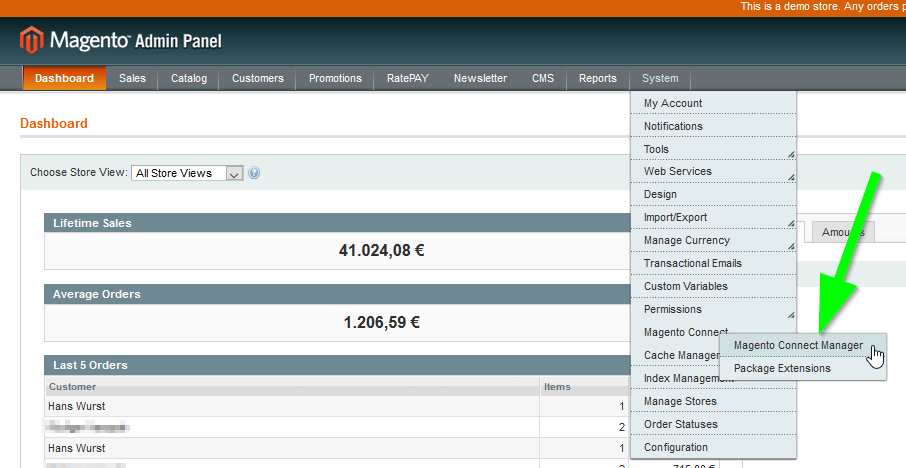Open the Choose Store View dropdown
906x468 pixels.
coord(187,173)
